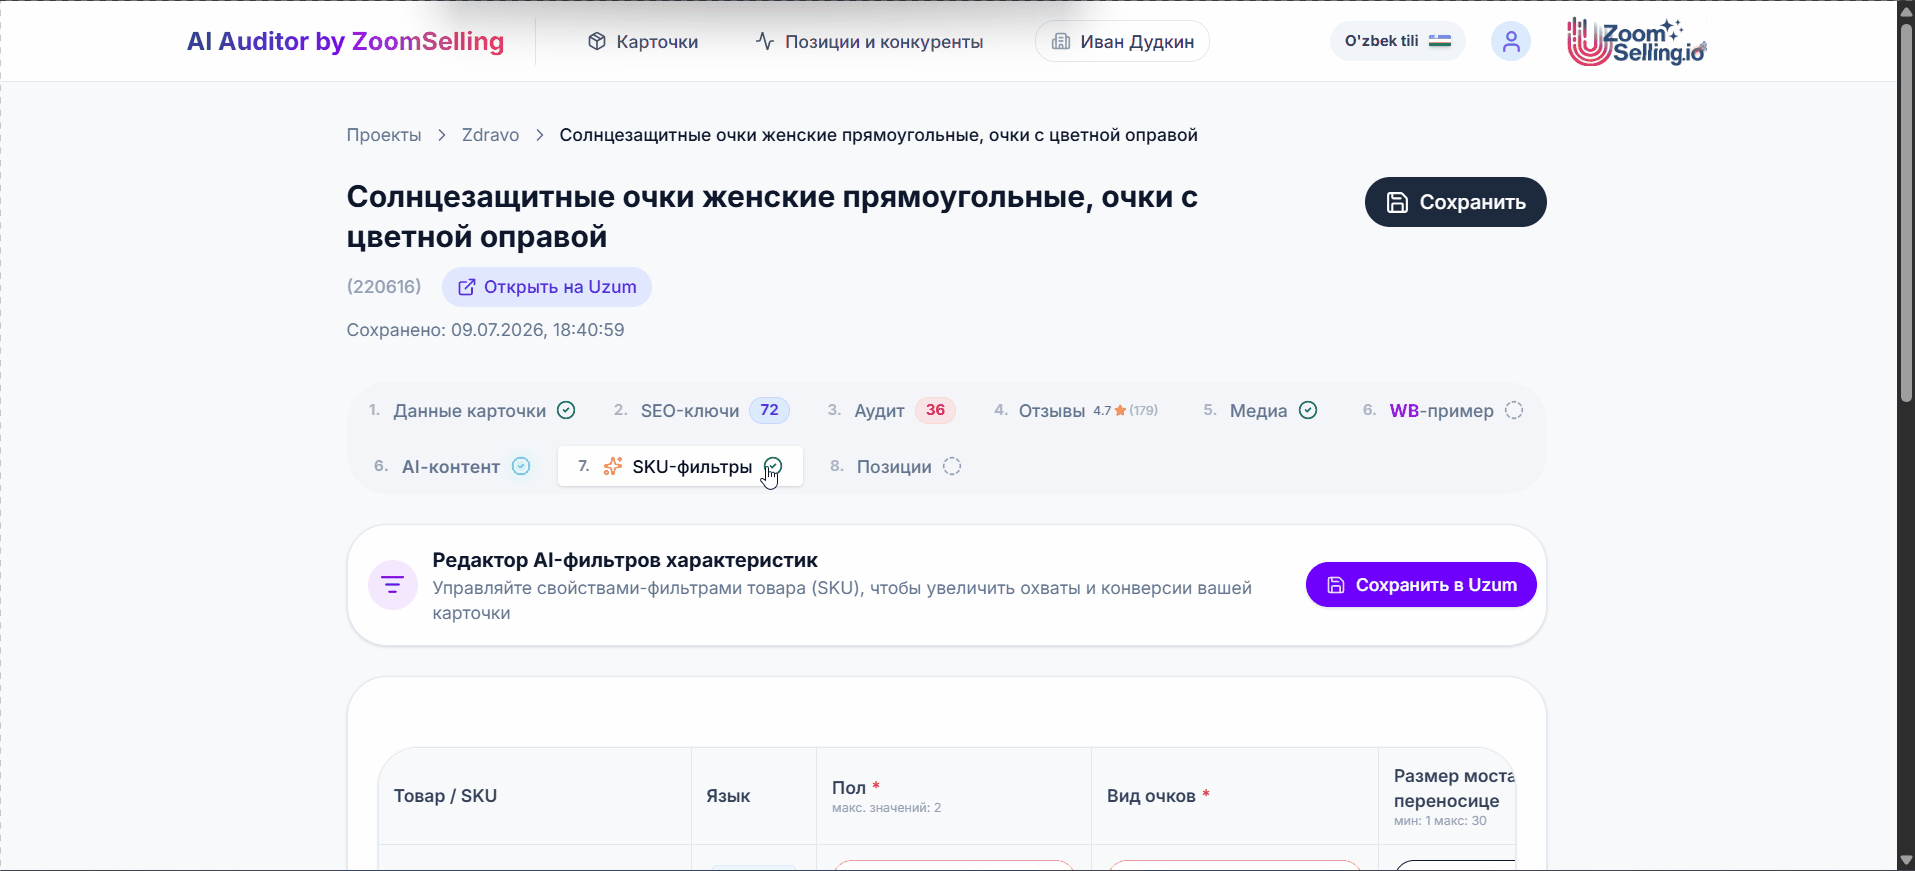
Task: Switch to Аудит tab
Action: [891, 411]
